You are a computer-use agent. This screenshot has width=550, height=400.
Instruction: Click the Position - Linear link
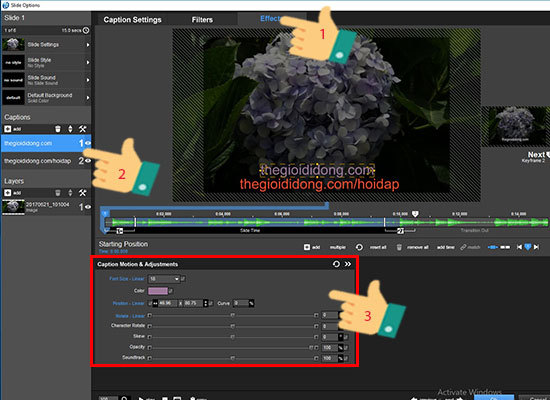128,304
